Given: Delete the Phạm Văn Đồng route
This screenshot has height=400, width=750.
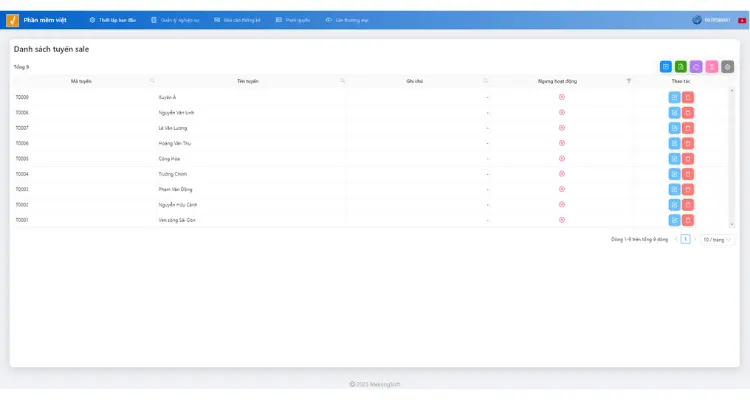Looking at the screenshot, I should click(x=688, y=189).
